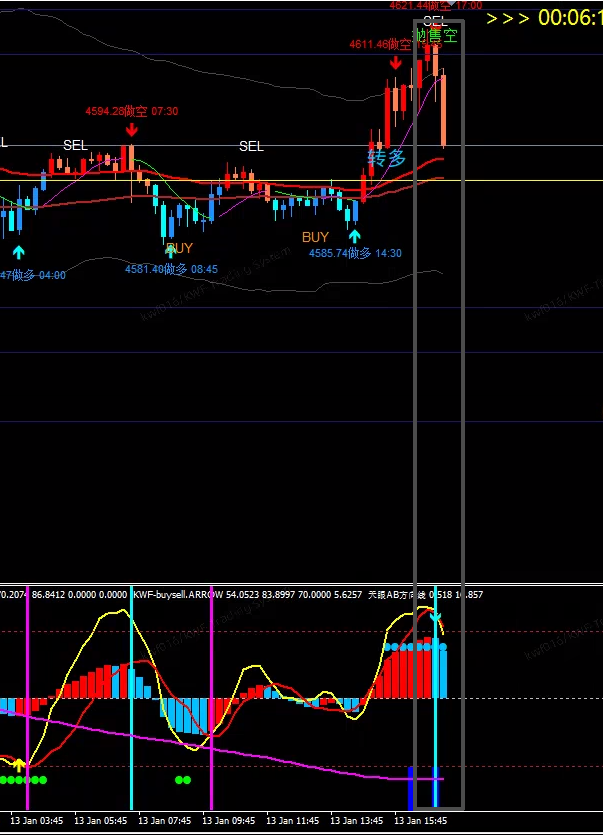
Task: Click the red sell arrow below 4611.46 label
Action: [395, 63]
